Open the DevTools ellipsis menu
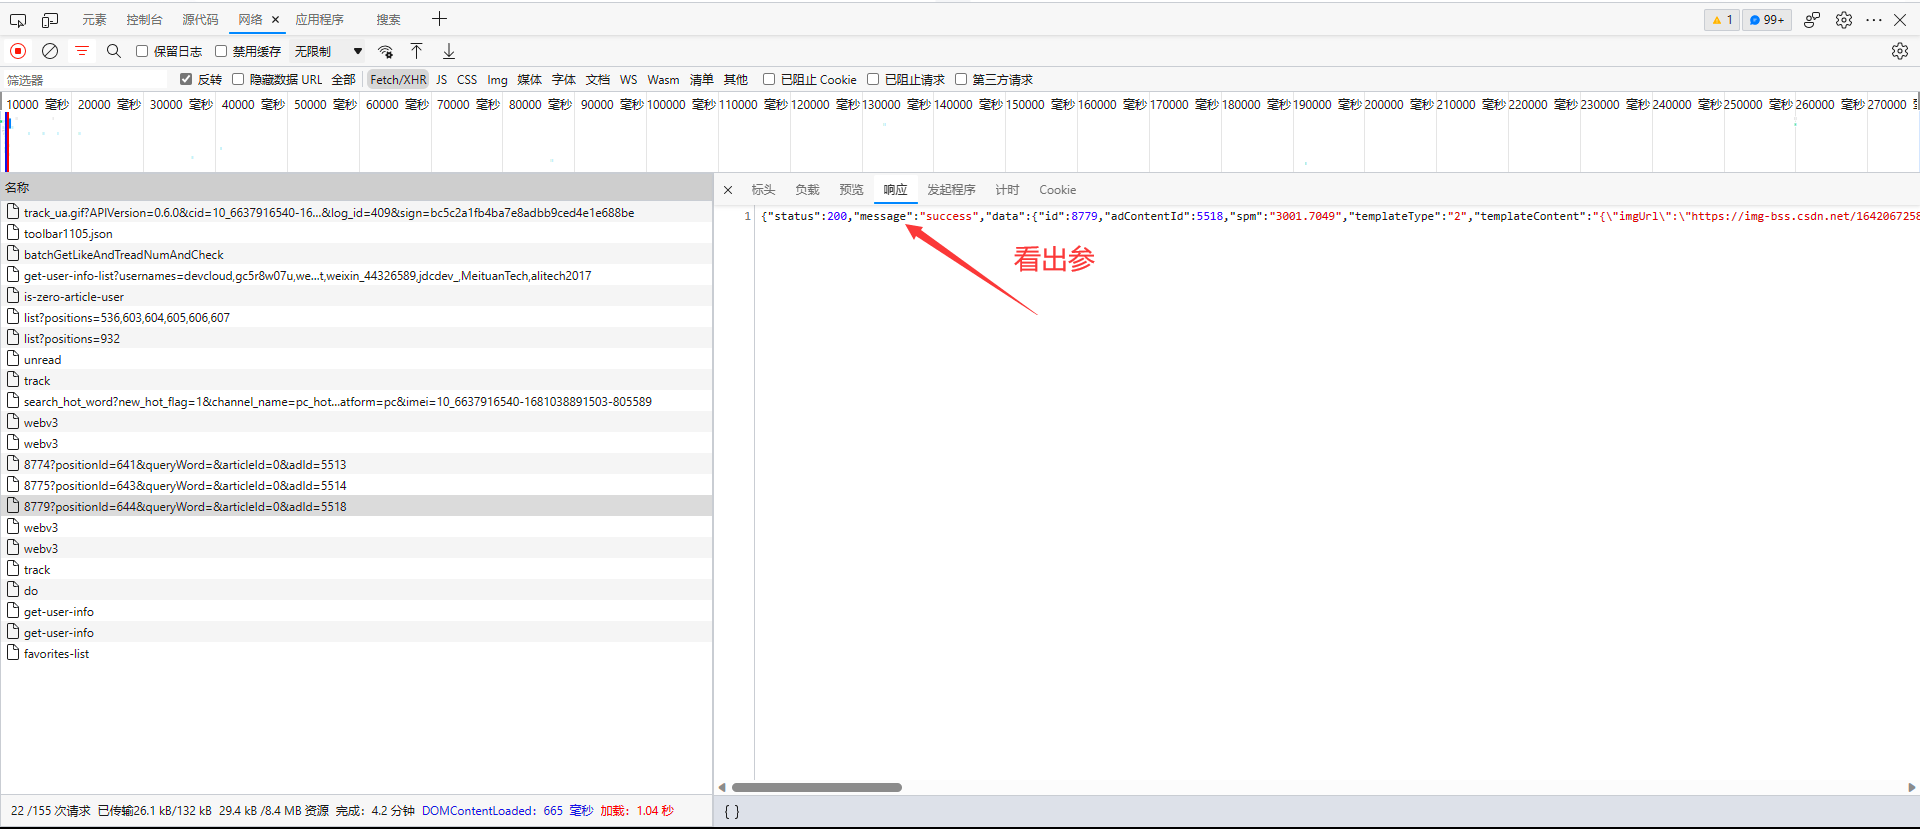 (1873, 20)
